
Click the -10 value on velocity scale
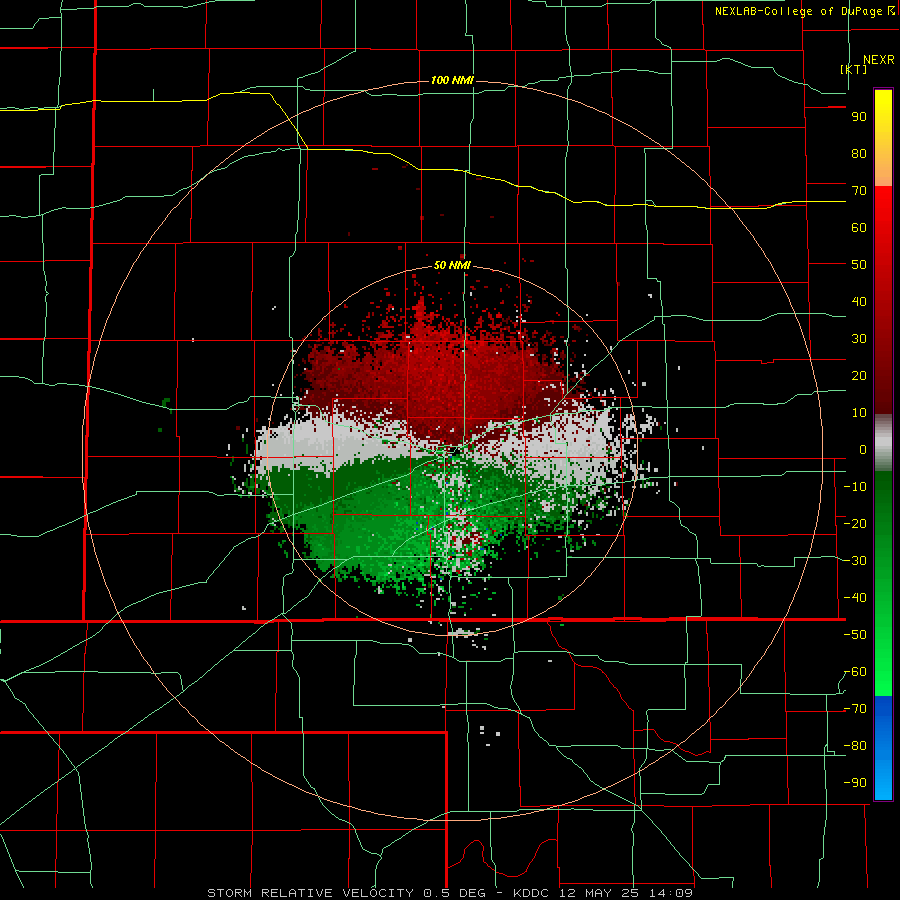(x=855, y=487)
